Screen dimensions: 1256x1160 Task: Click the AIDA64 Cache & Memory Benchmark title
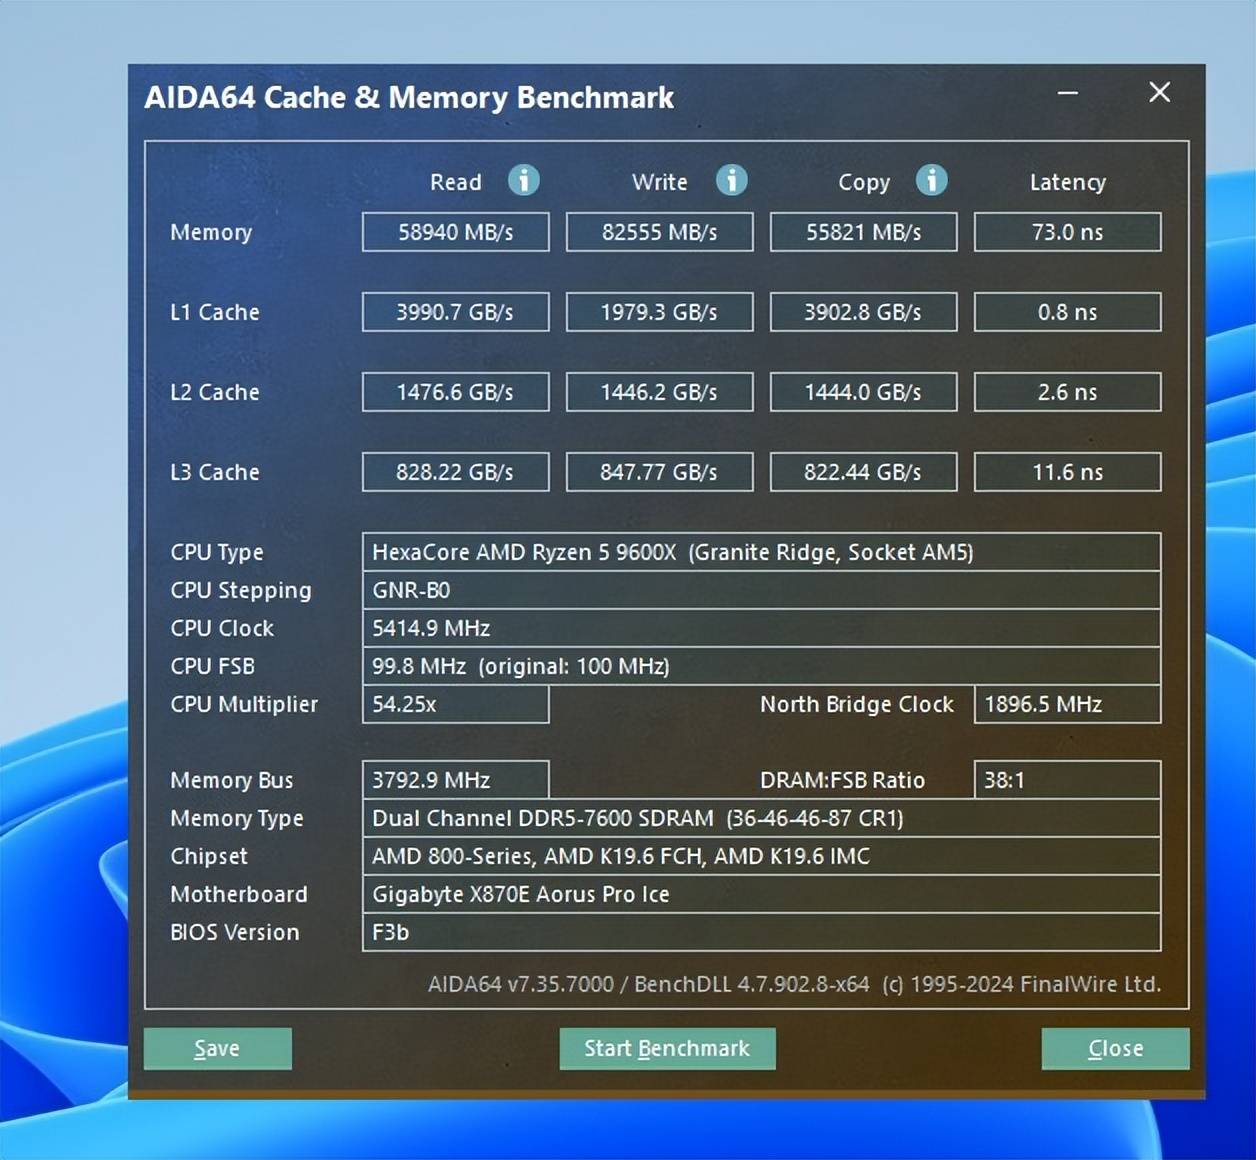pyautogui.click(x=409, y=97)
